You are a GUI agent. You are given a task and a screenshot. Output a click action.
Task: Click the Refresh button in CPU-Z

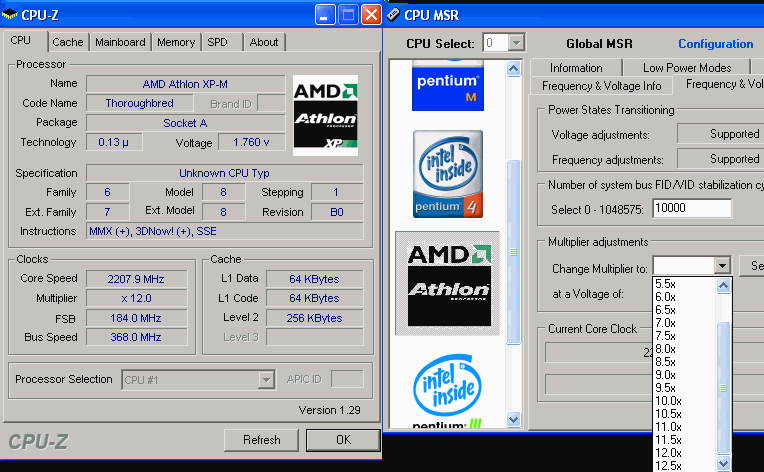(x=262, y=440)
